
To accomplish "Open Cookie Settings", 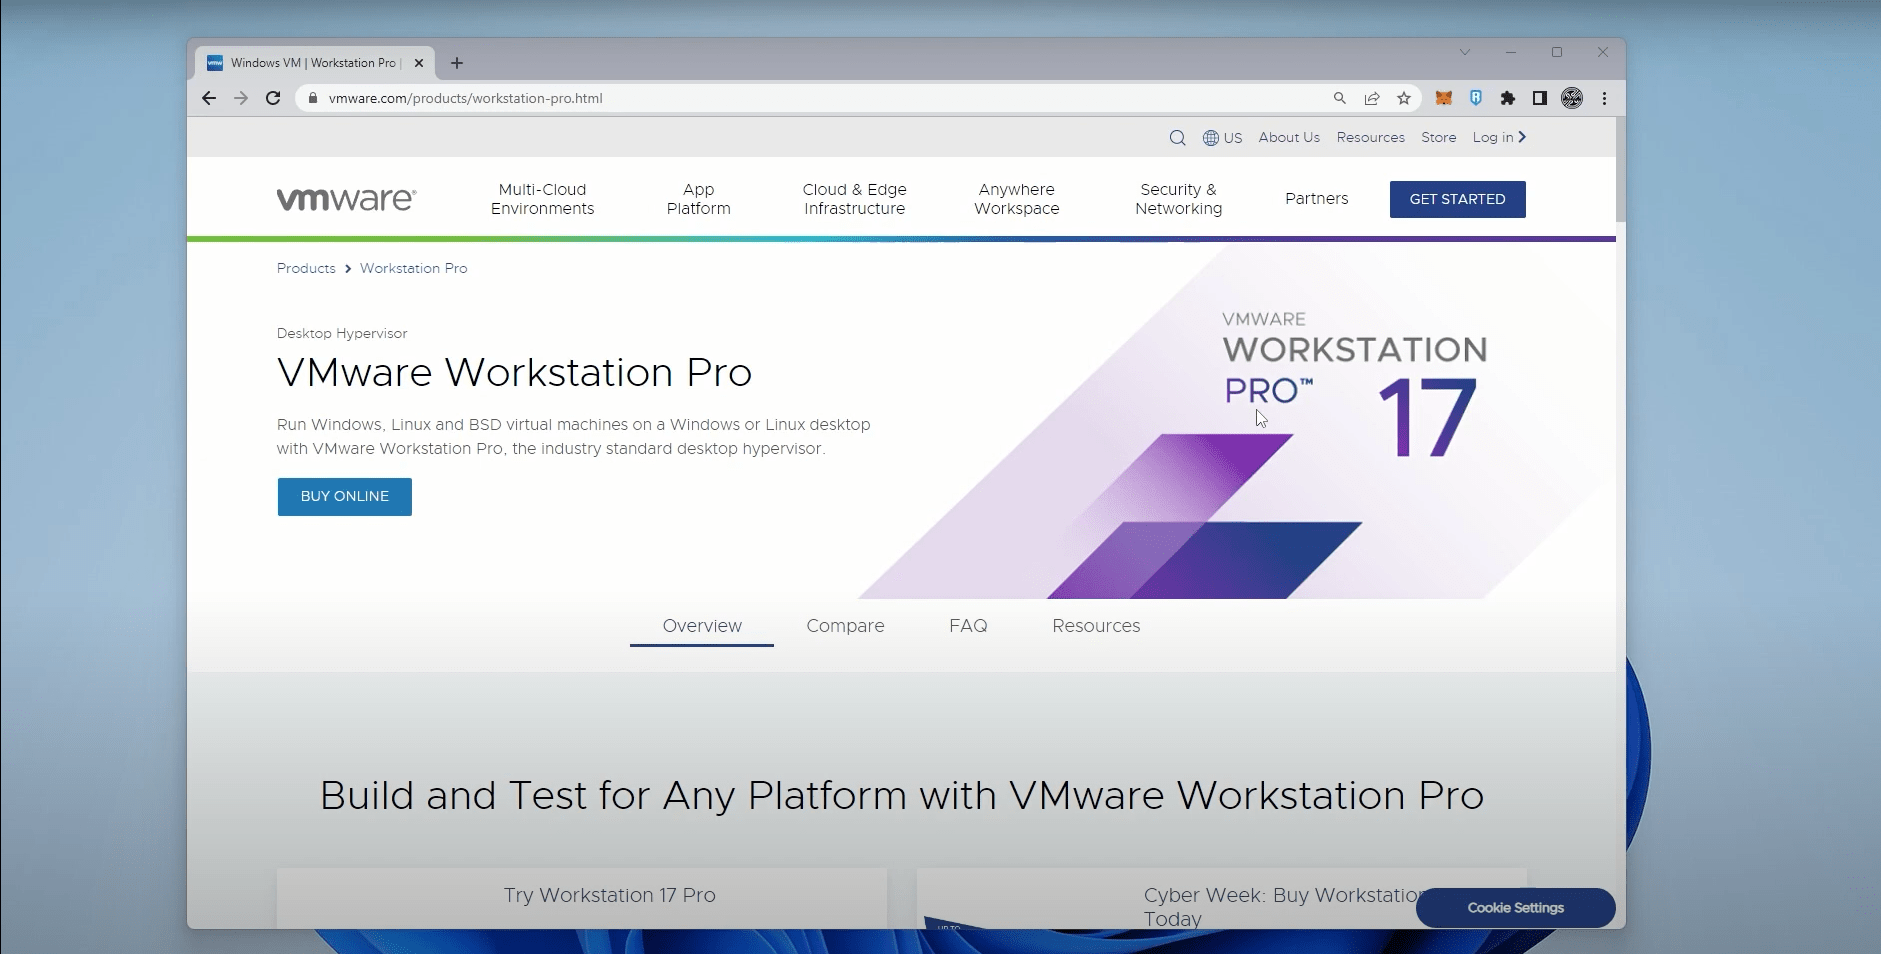I will click(1514, 908).
